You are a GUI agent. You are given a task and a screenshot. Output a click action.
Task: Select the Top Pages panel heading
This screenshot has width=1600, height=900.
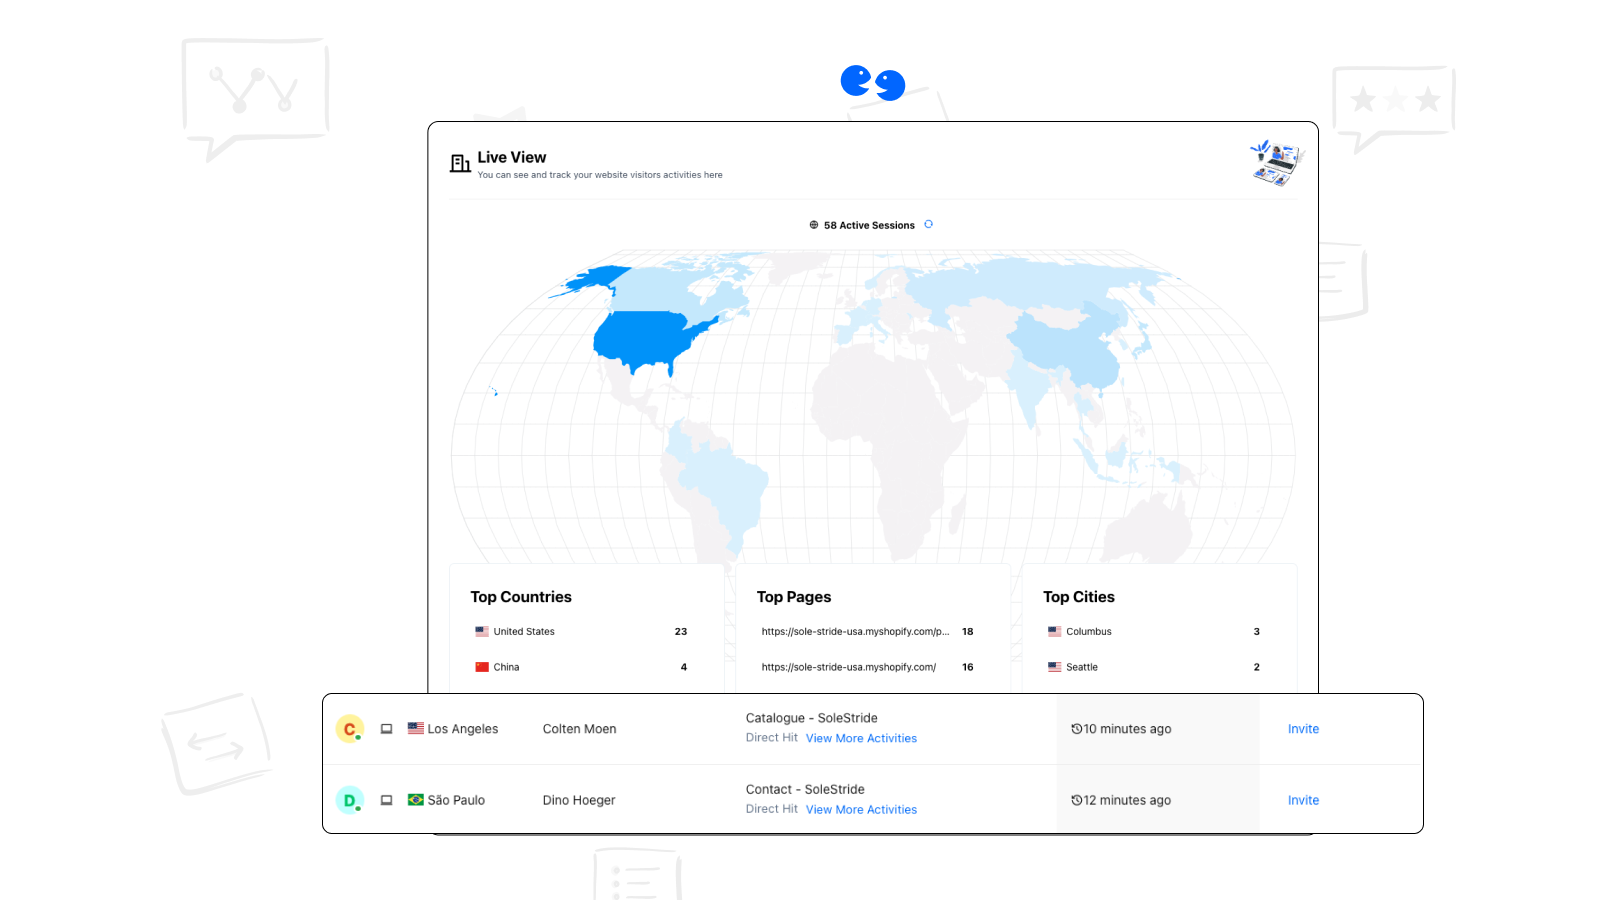(x=794, y=597)
